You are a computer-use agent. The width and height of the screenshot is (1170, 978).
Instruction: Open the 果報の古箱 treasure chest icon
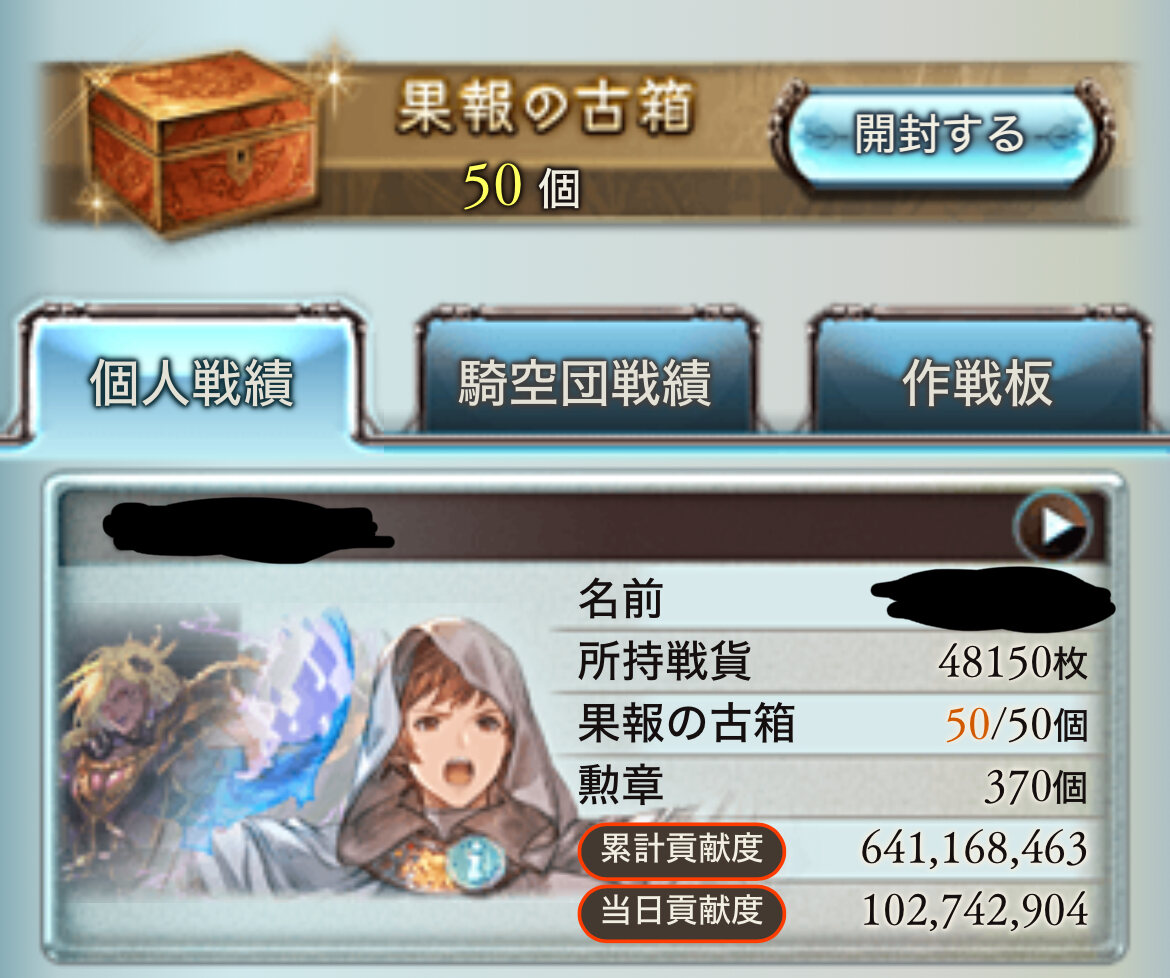200,142
